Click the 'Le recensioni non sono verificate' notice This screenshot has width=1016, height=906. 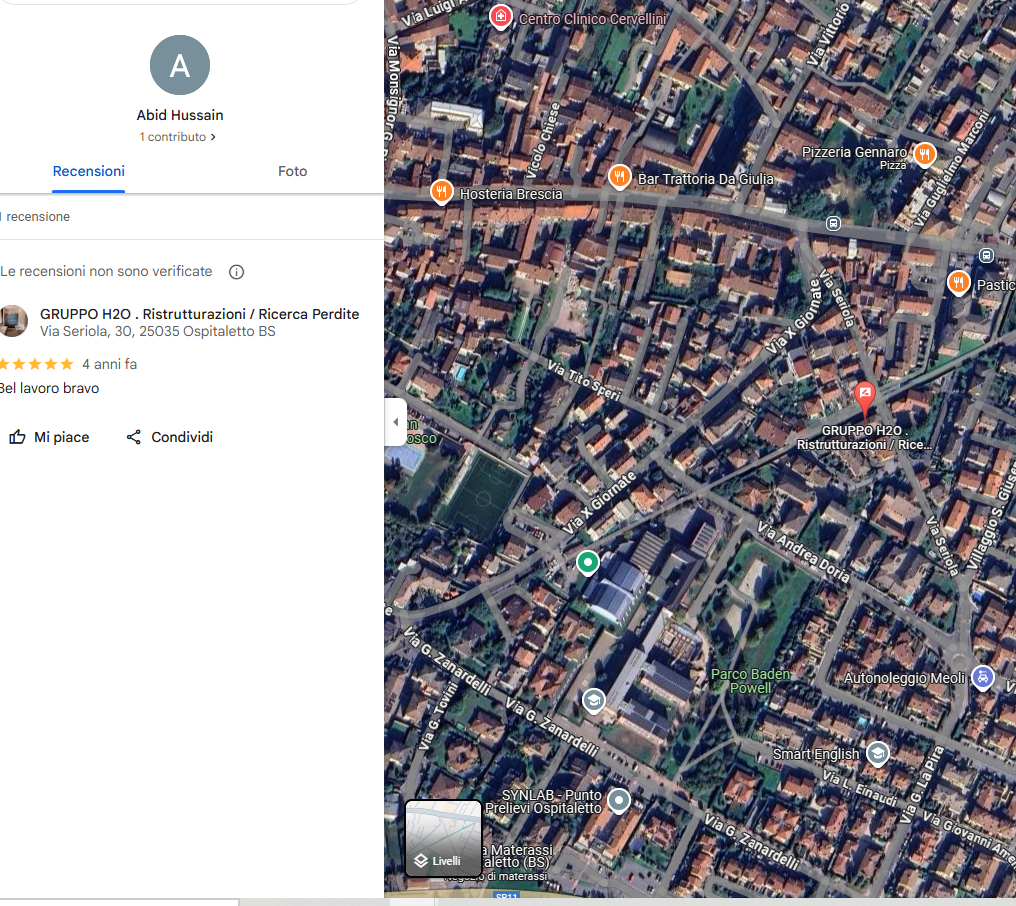coord(106,272)
